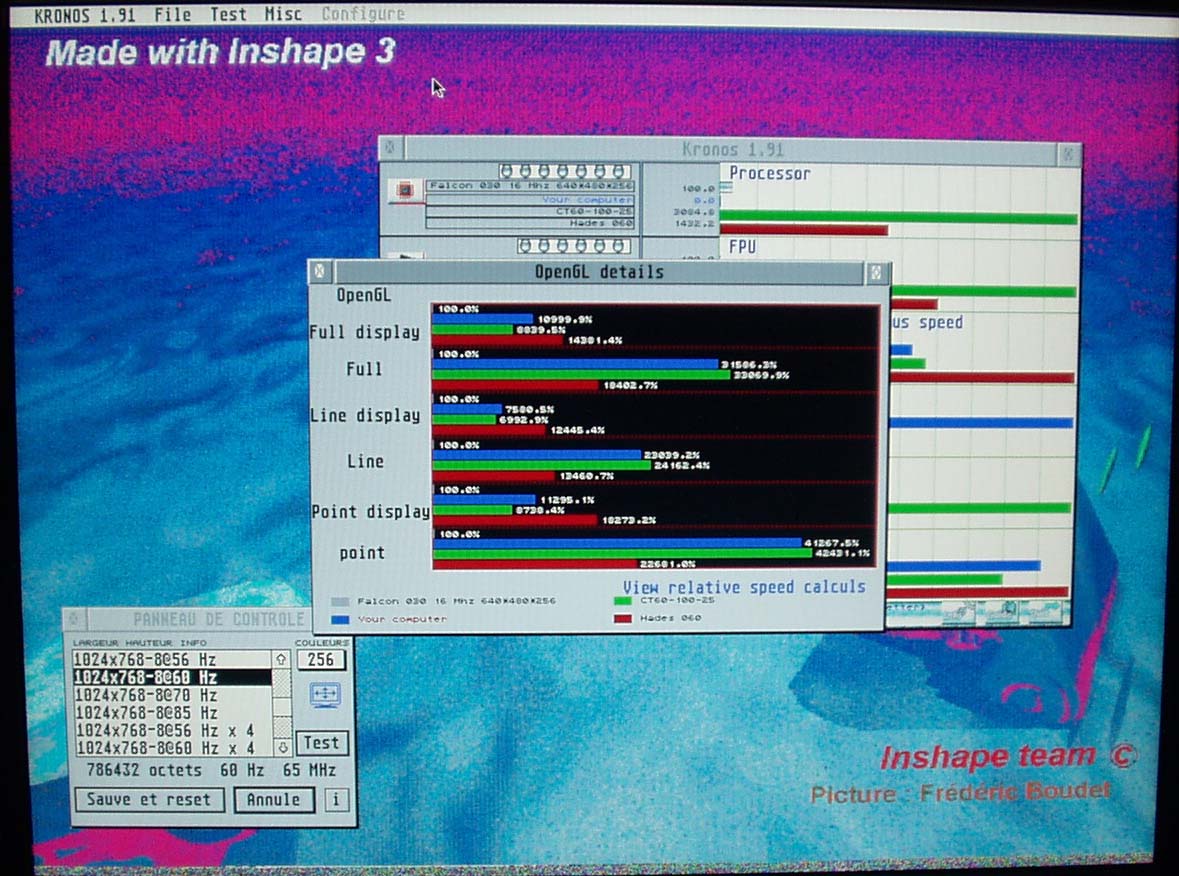Click the Test button in control panel
1179x876 pixels.
click(x=321, y=743)
